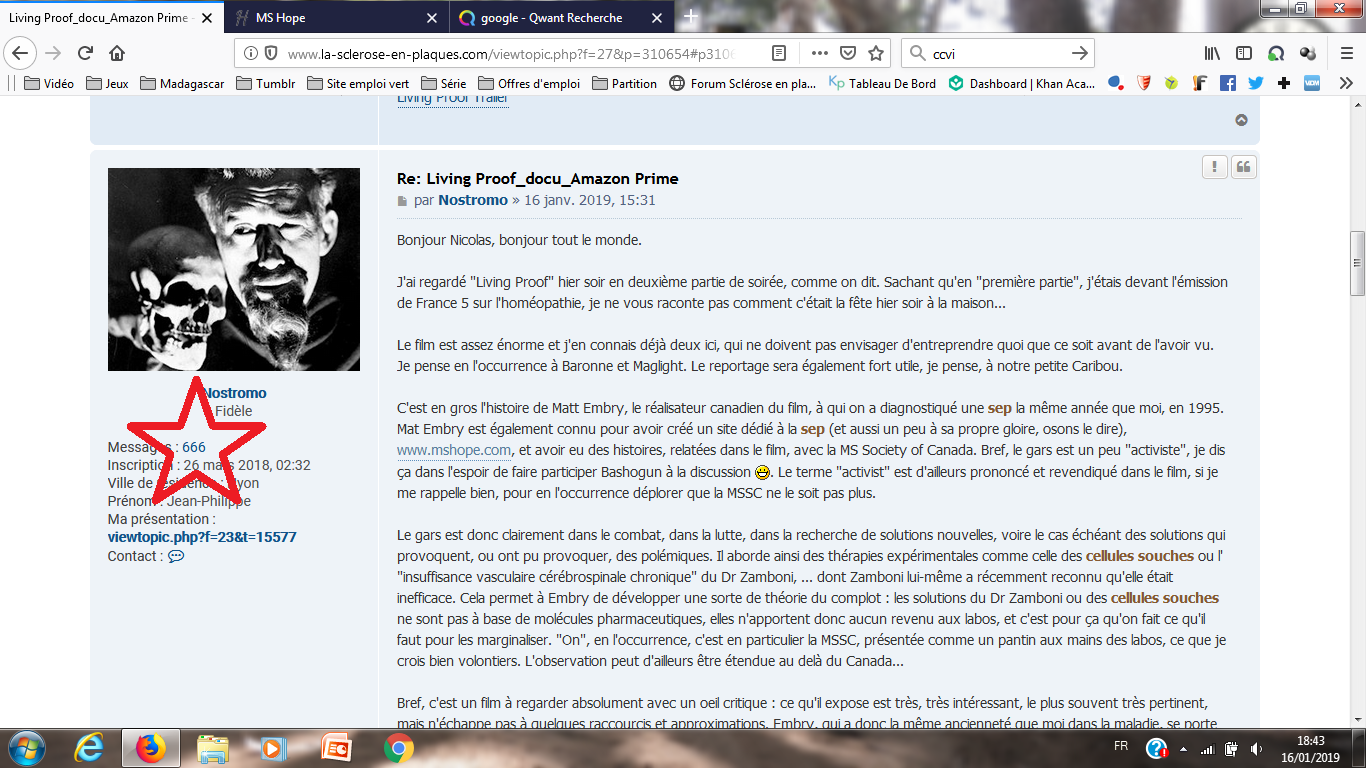The height and width of the screenshot is (768, 1366).
Task: Open Firefox taskbar button
Action: pyautogui.click(x=151, y=748)
